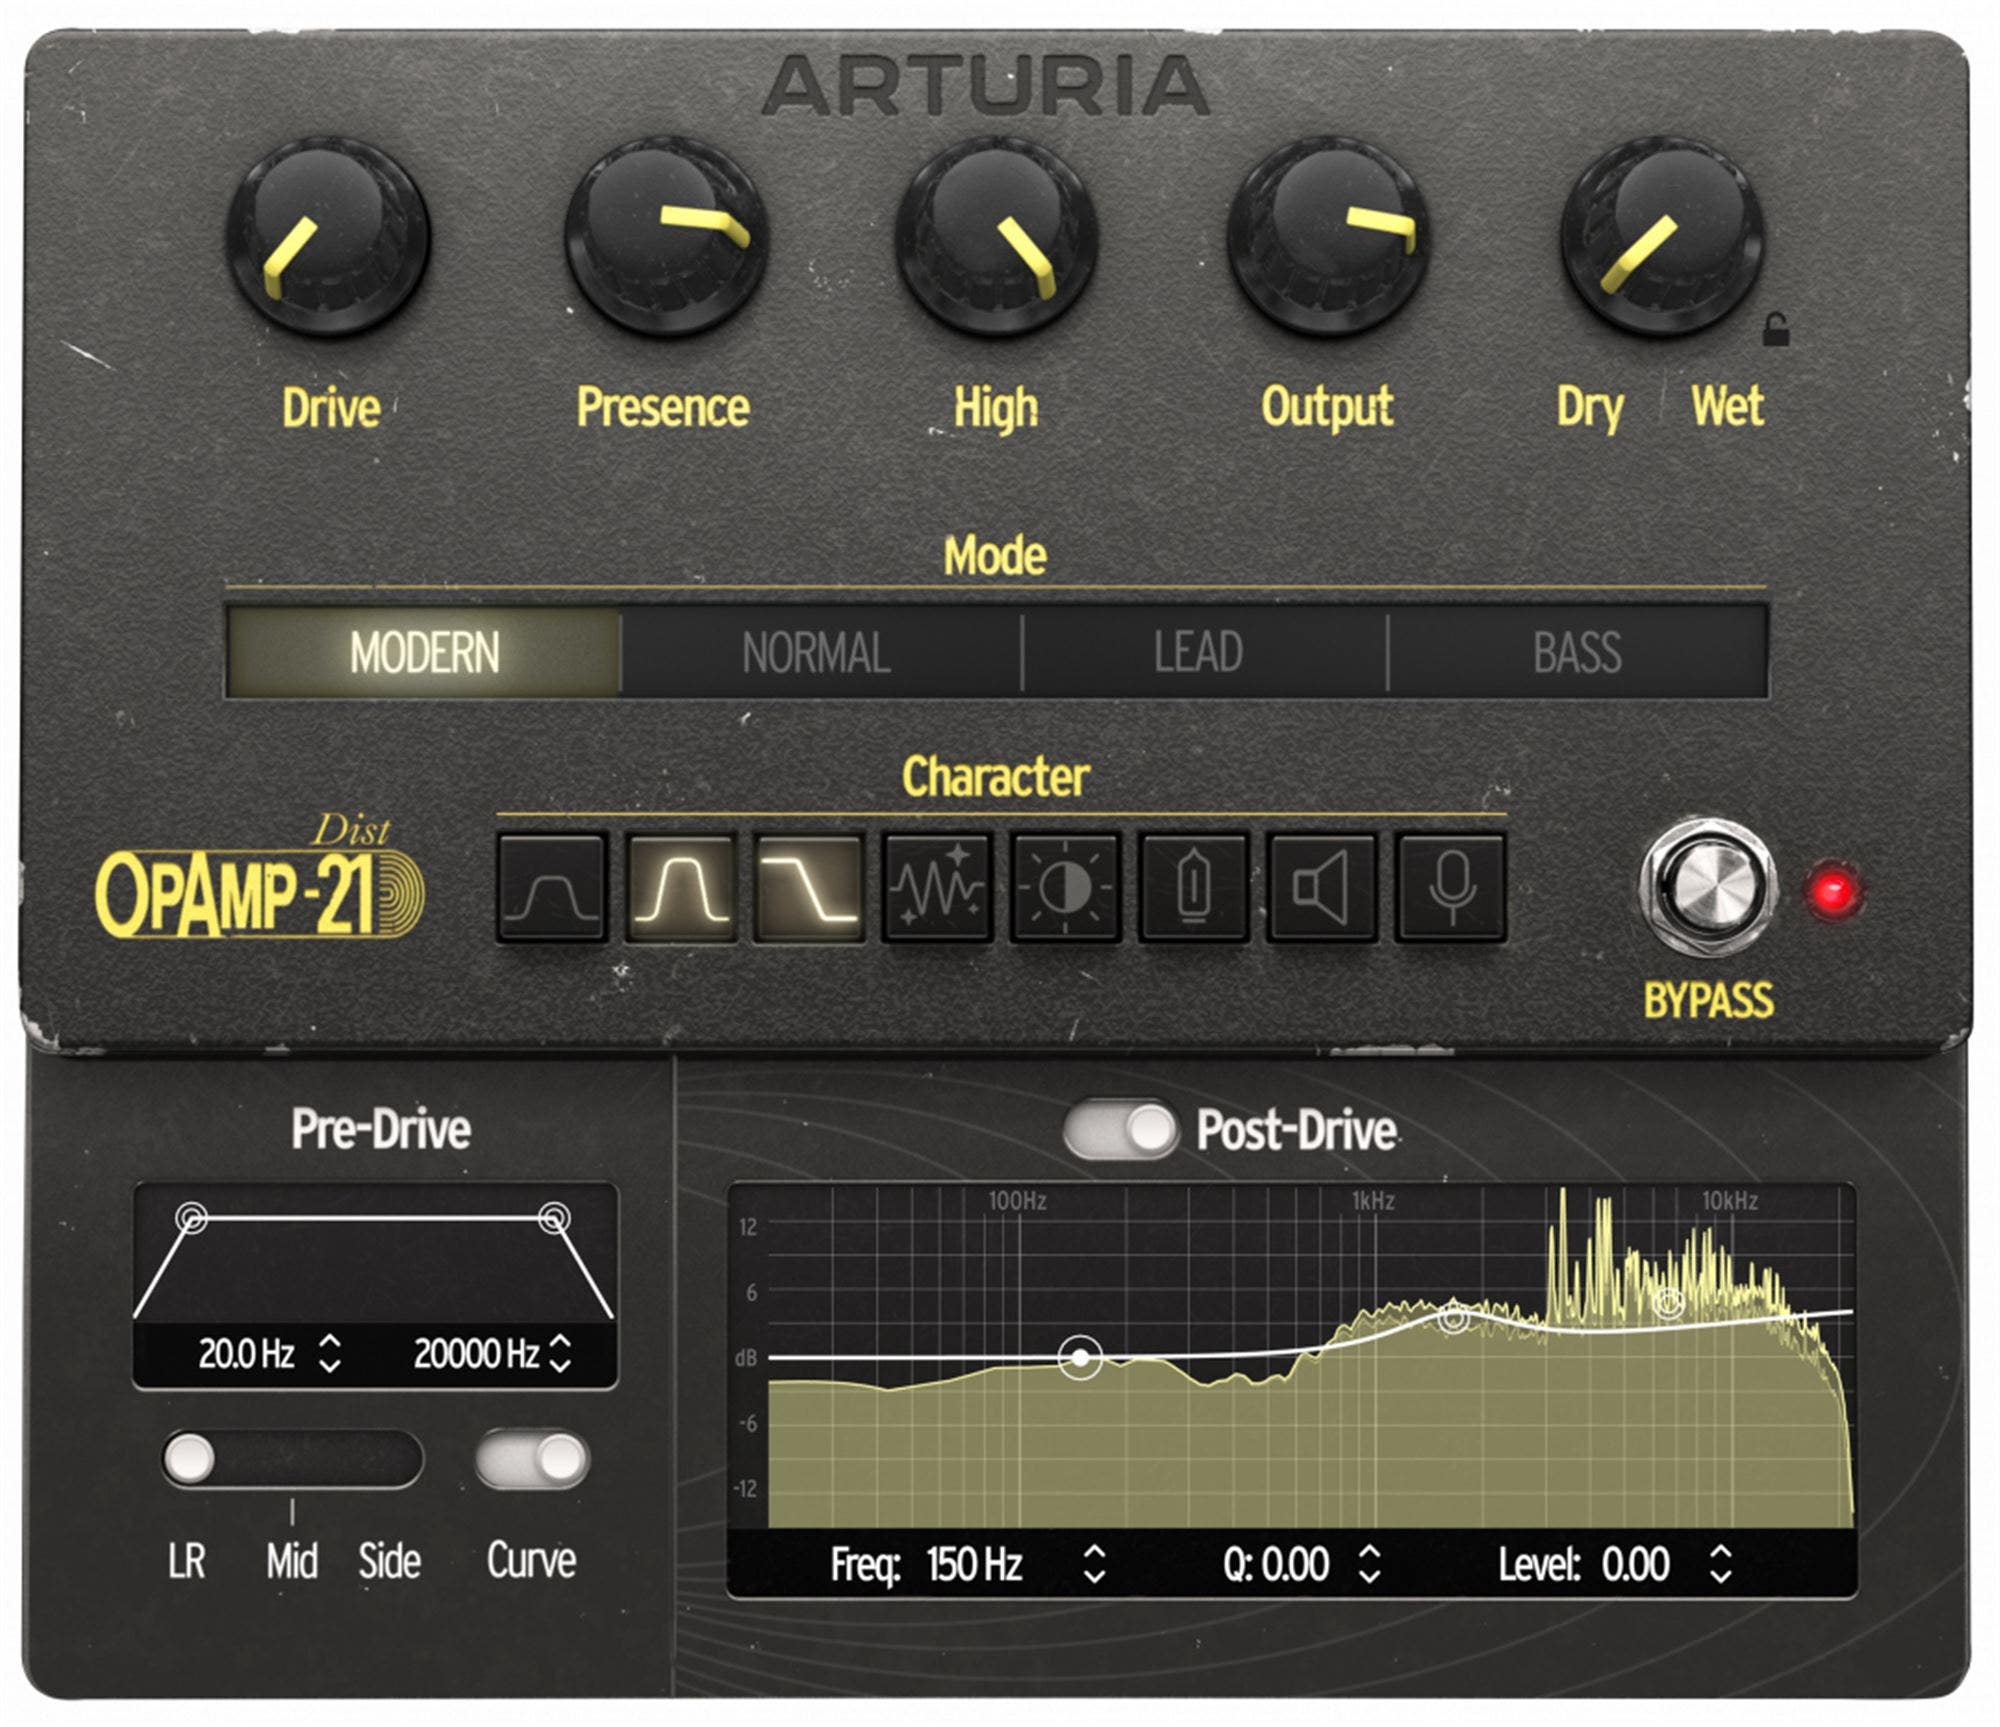Click the OpAmp-21 Dist logo
2000x1727 pixels.
(259, 878)
